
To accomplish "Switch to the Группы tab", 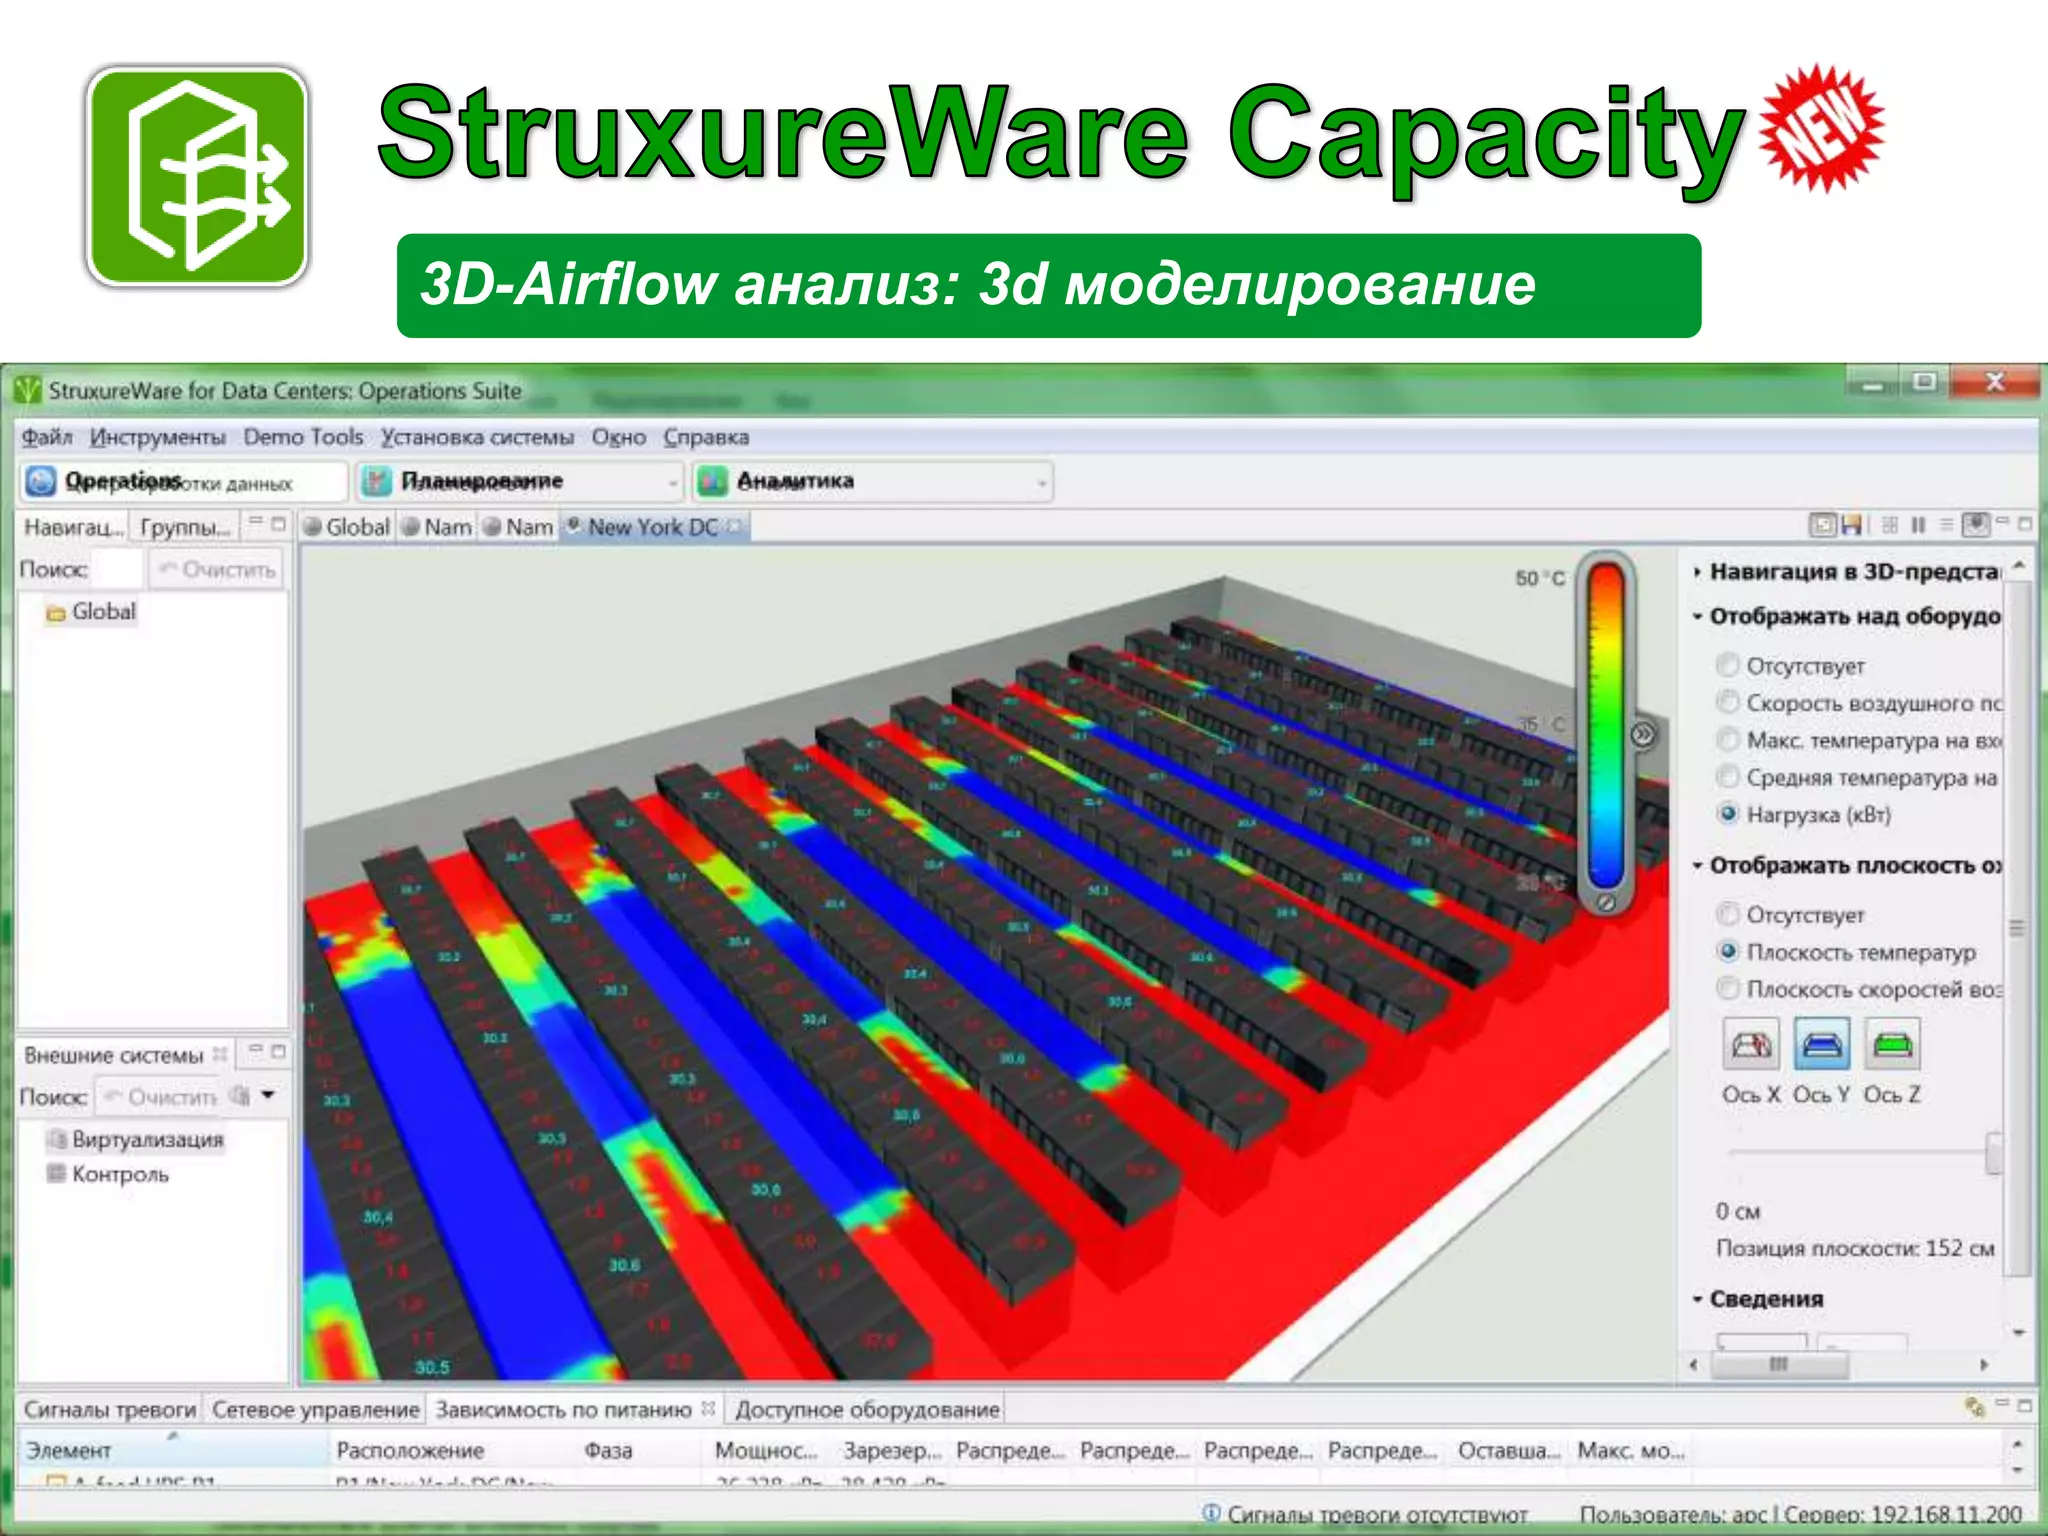I will 185,527.
